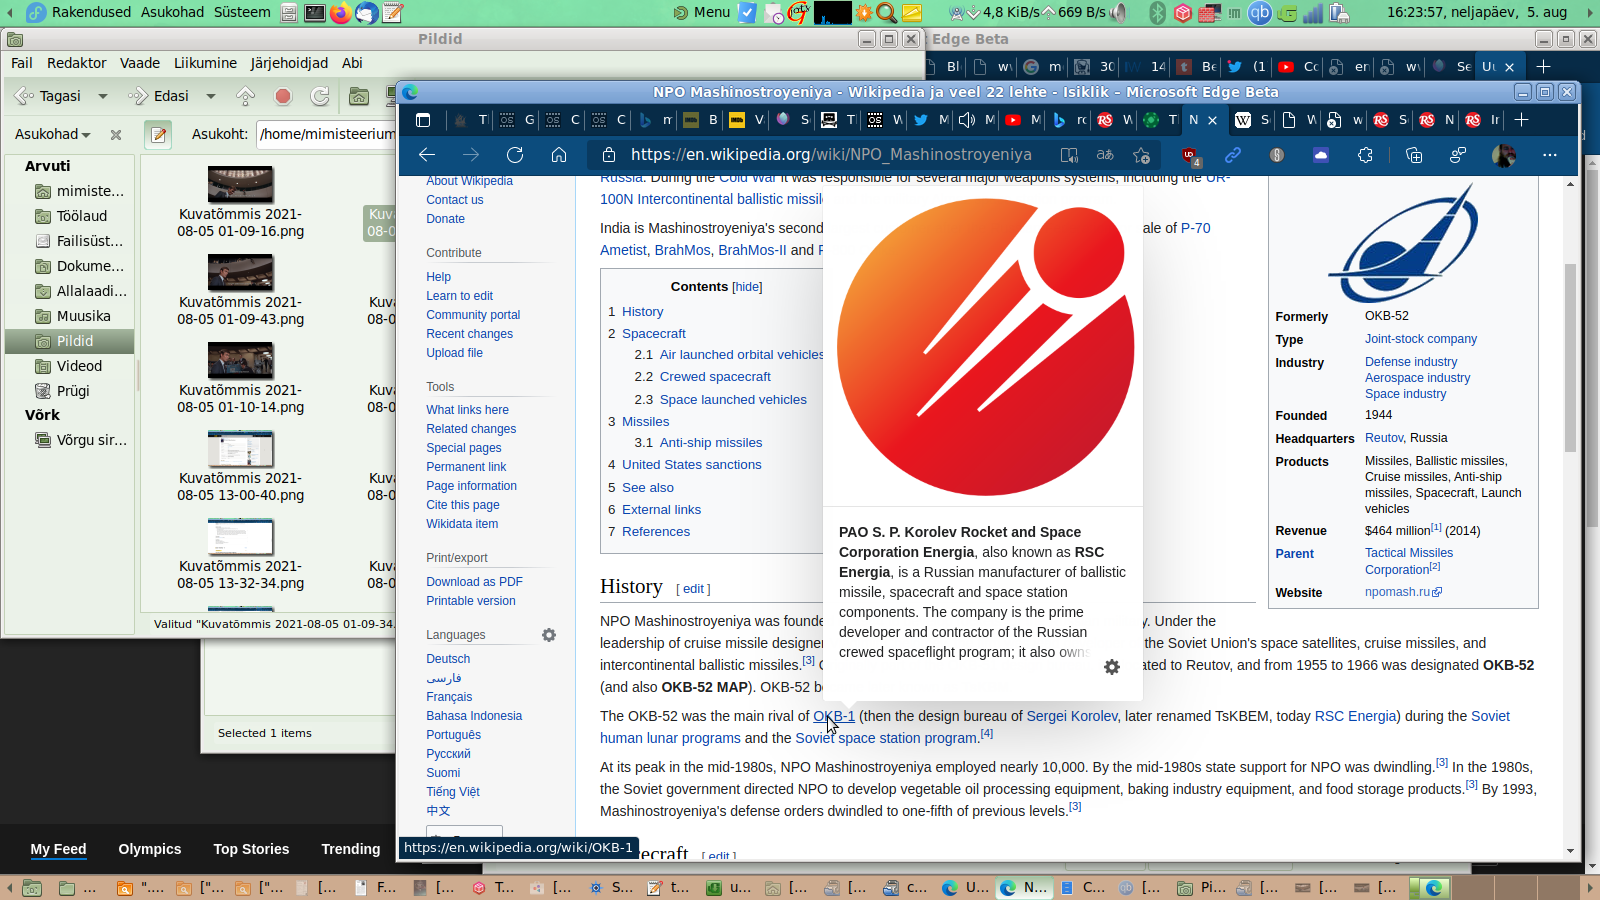Open home folder in Pildid toolbar
Screen dimensions: 1600x900
359,96
